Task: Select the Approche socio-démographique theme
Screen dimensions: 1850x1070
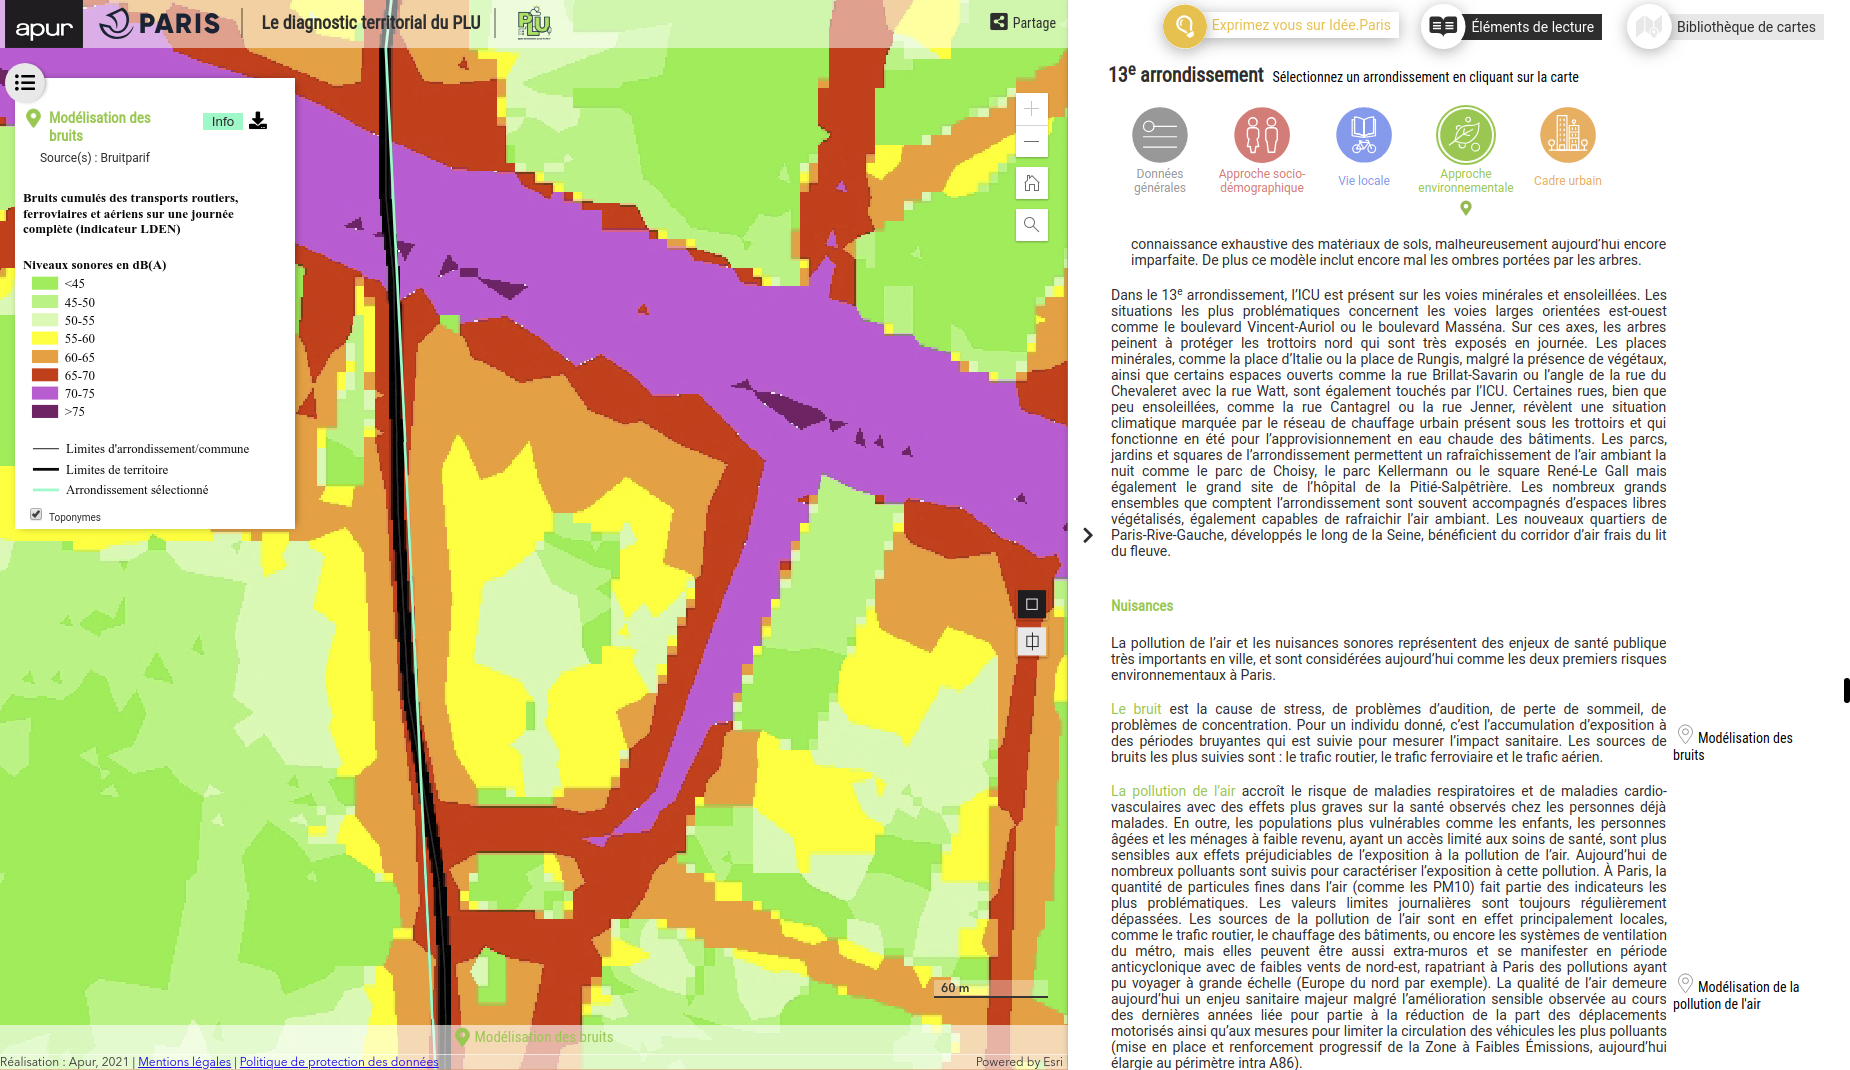Action: 1261,136
